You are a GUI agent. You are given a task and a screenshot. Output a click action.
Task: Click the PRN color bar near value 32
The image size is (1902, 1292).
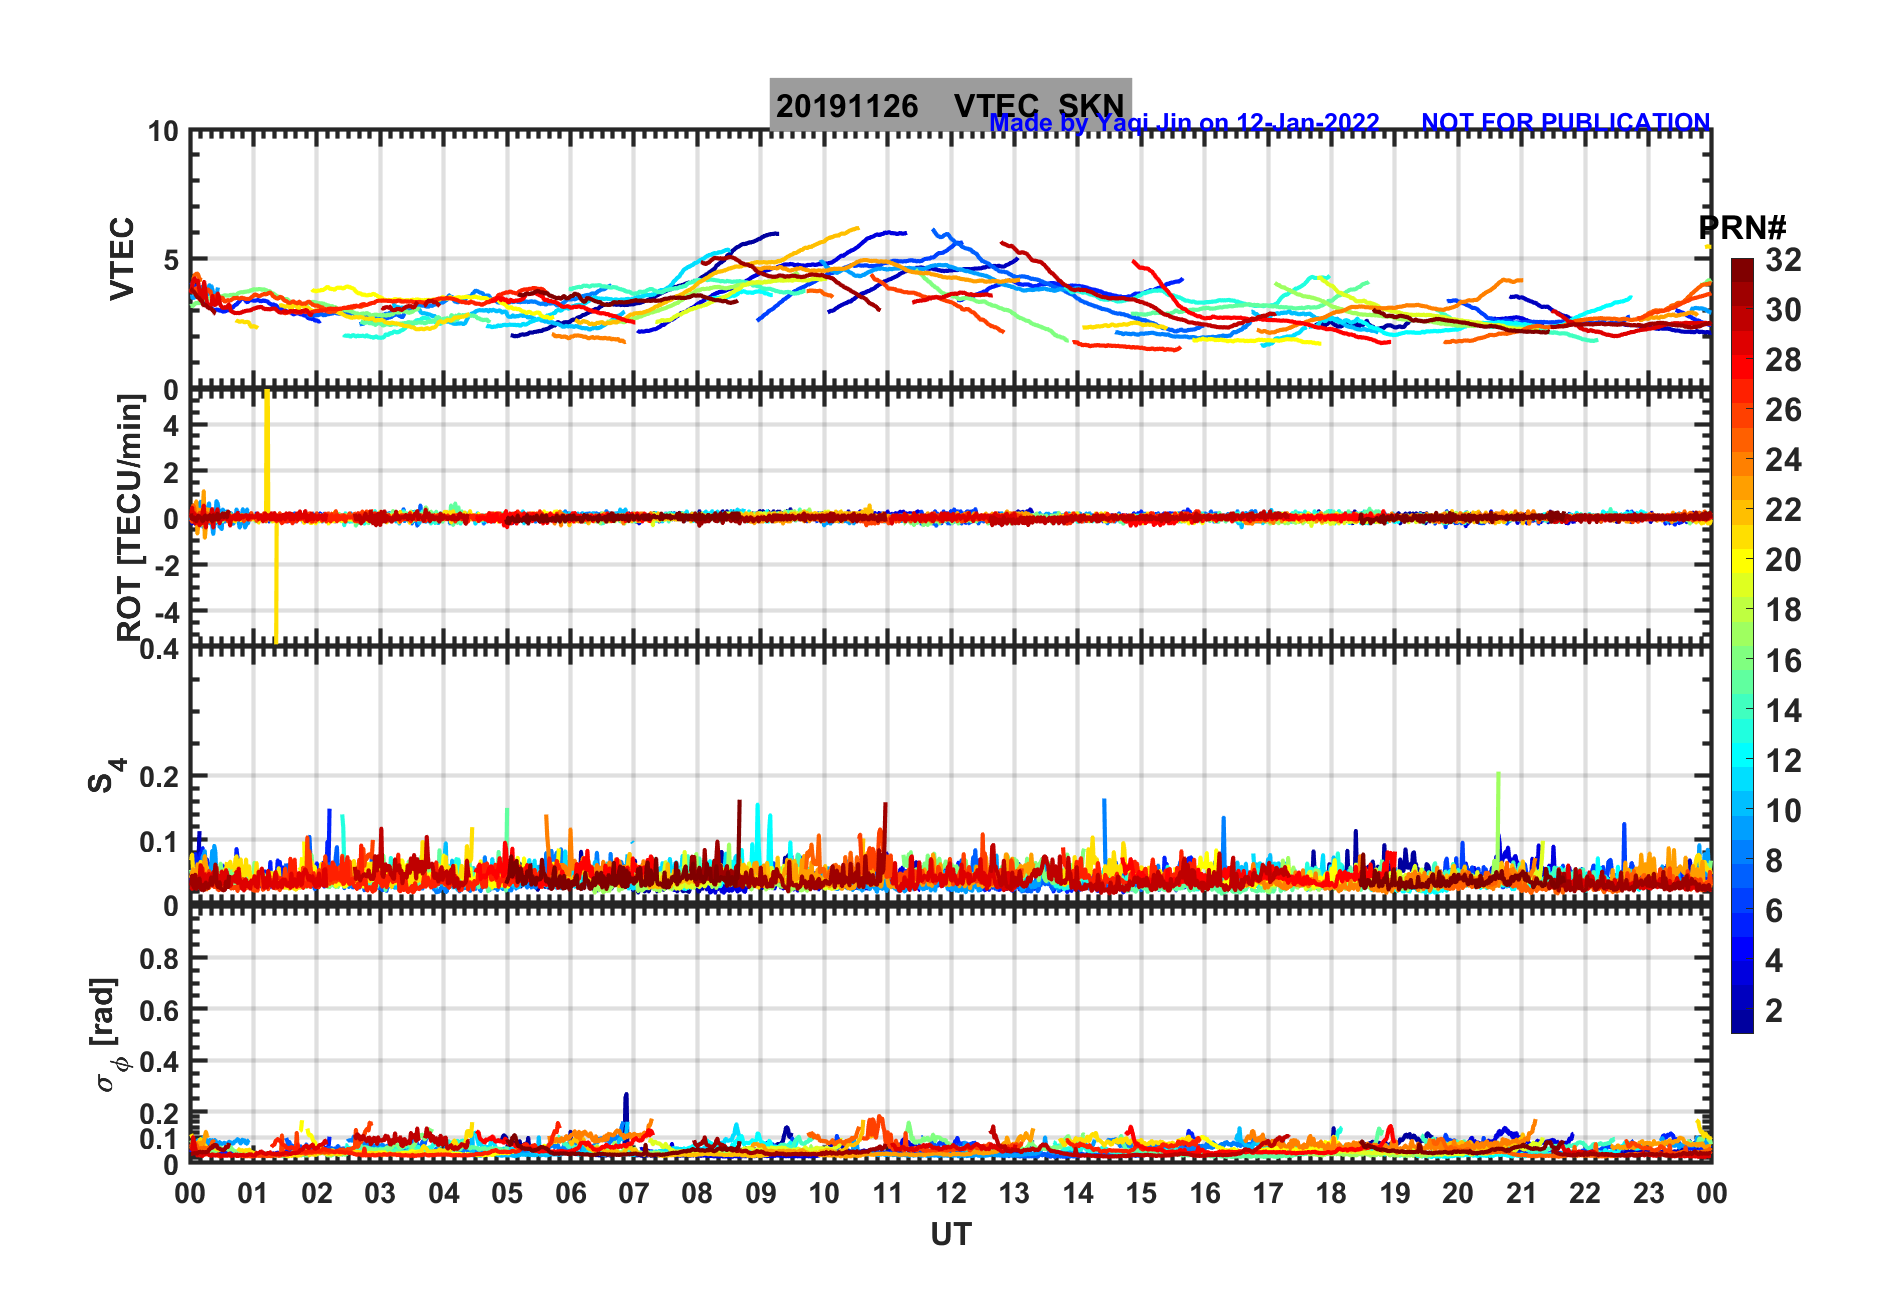(1742, 264)
